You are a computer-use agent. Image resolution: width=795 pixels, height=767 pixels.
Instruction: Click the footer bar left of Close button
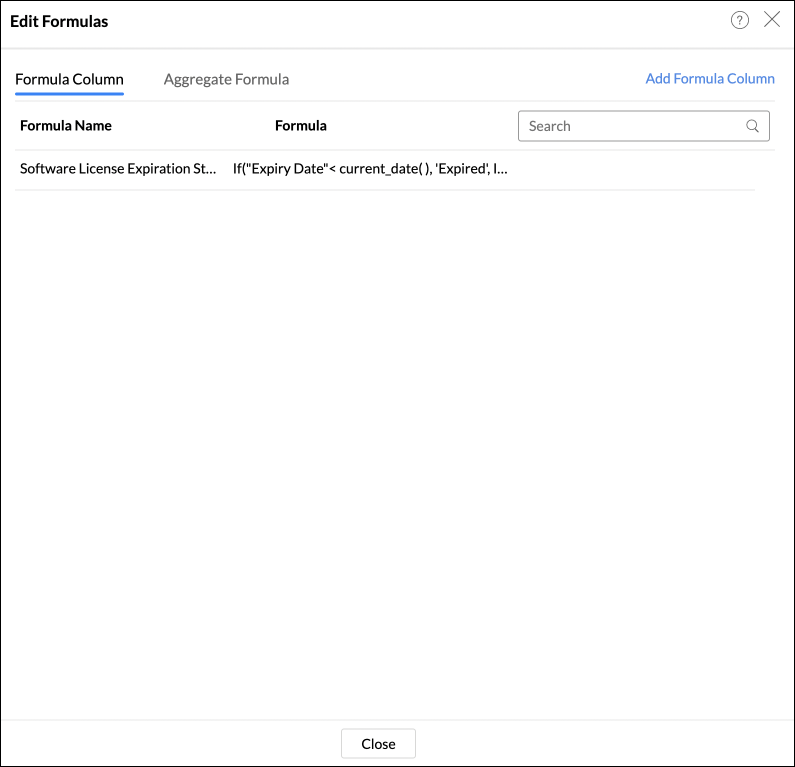pyautogui.click(x=170, y=743)
